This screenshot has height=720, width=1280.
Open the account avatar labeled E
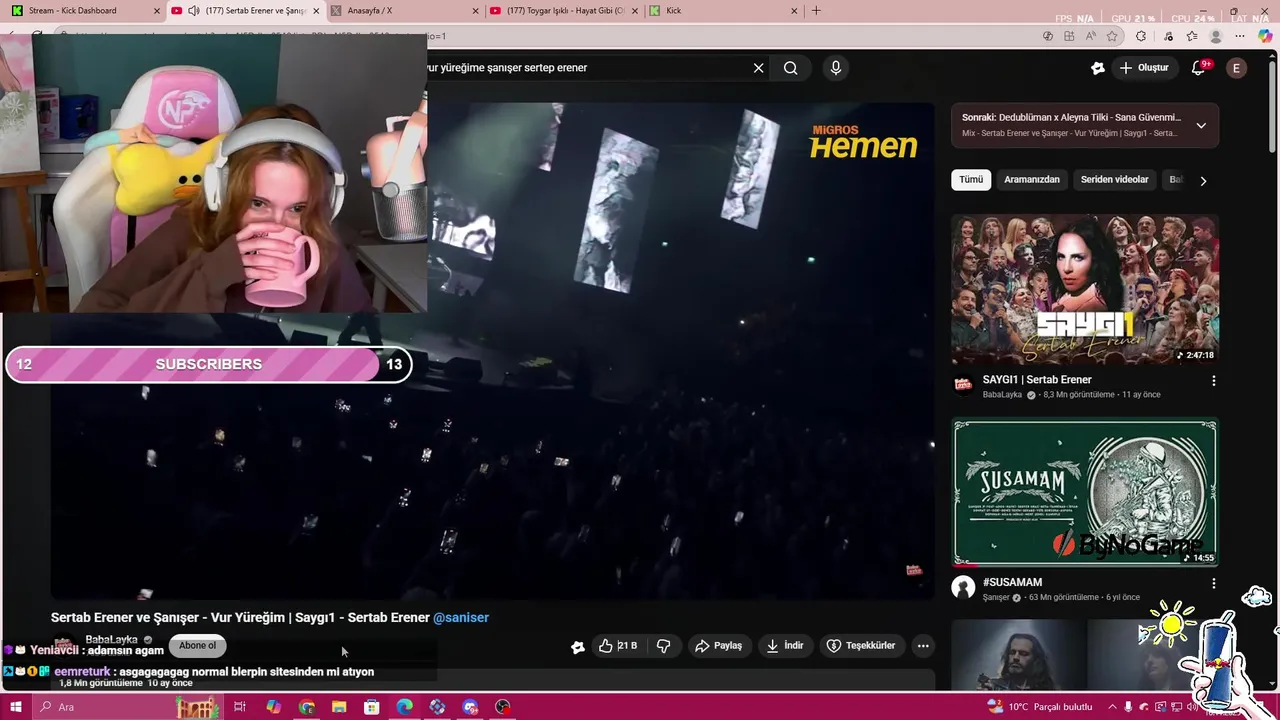[x=1237, y=68]
